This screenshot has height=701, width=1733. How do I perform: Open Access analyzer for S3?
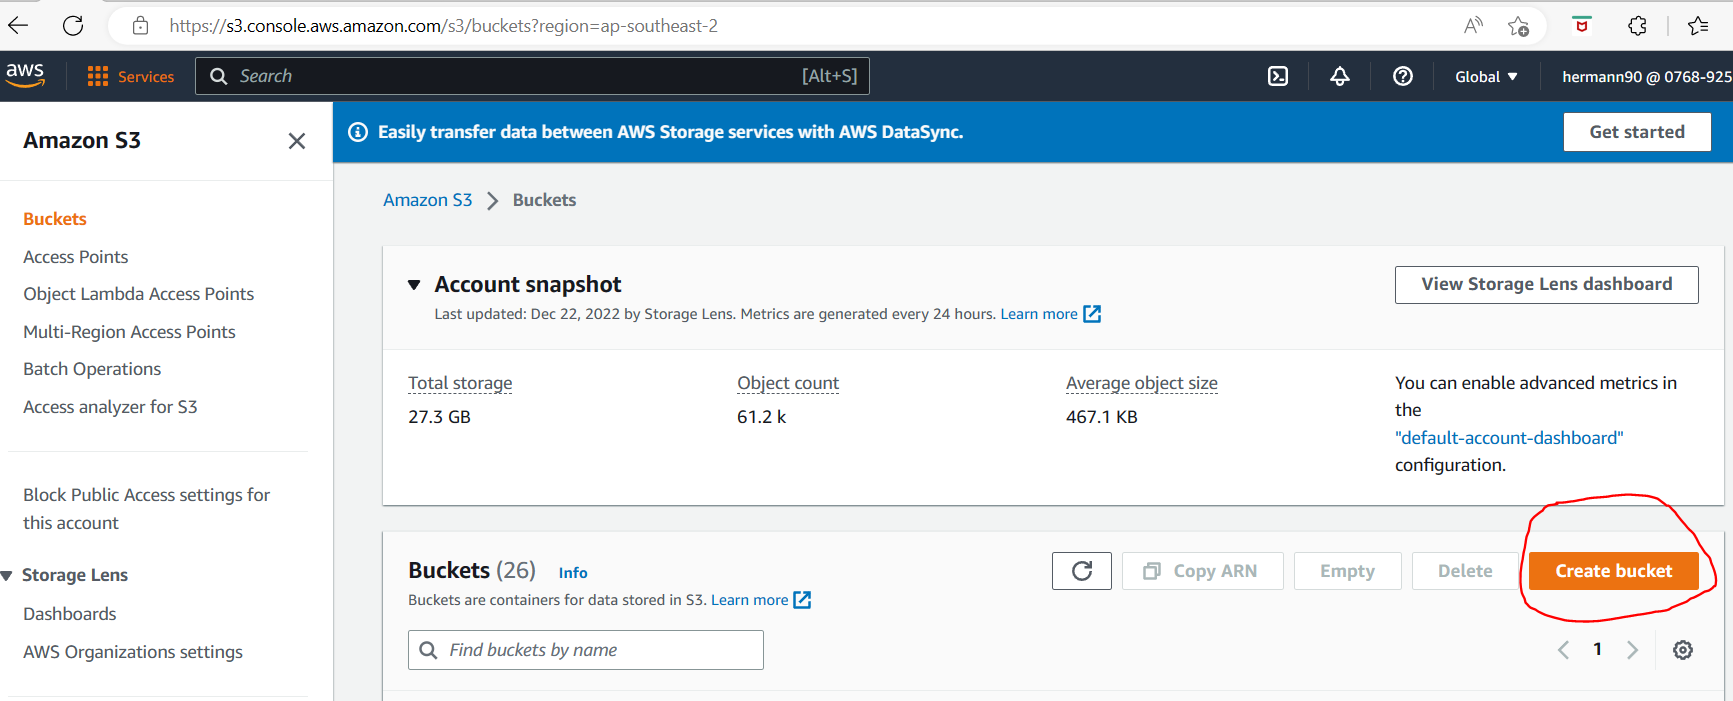point(110,407)
